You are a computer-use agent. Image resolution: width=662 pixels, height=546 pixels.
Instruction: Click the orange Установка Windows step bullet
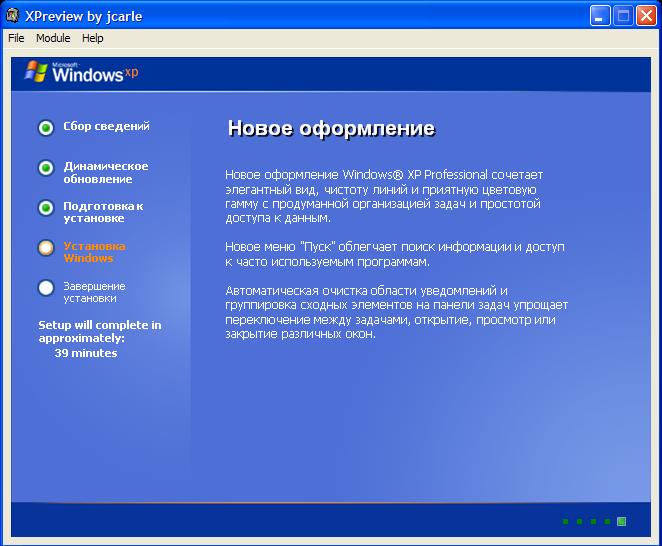point(46,248)
